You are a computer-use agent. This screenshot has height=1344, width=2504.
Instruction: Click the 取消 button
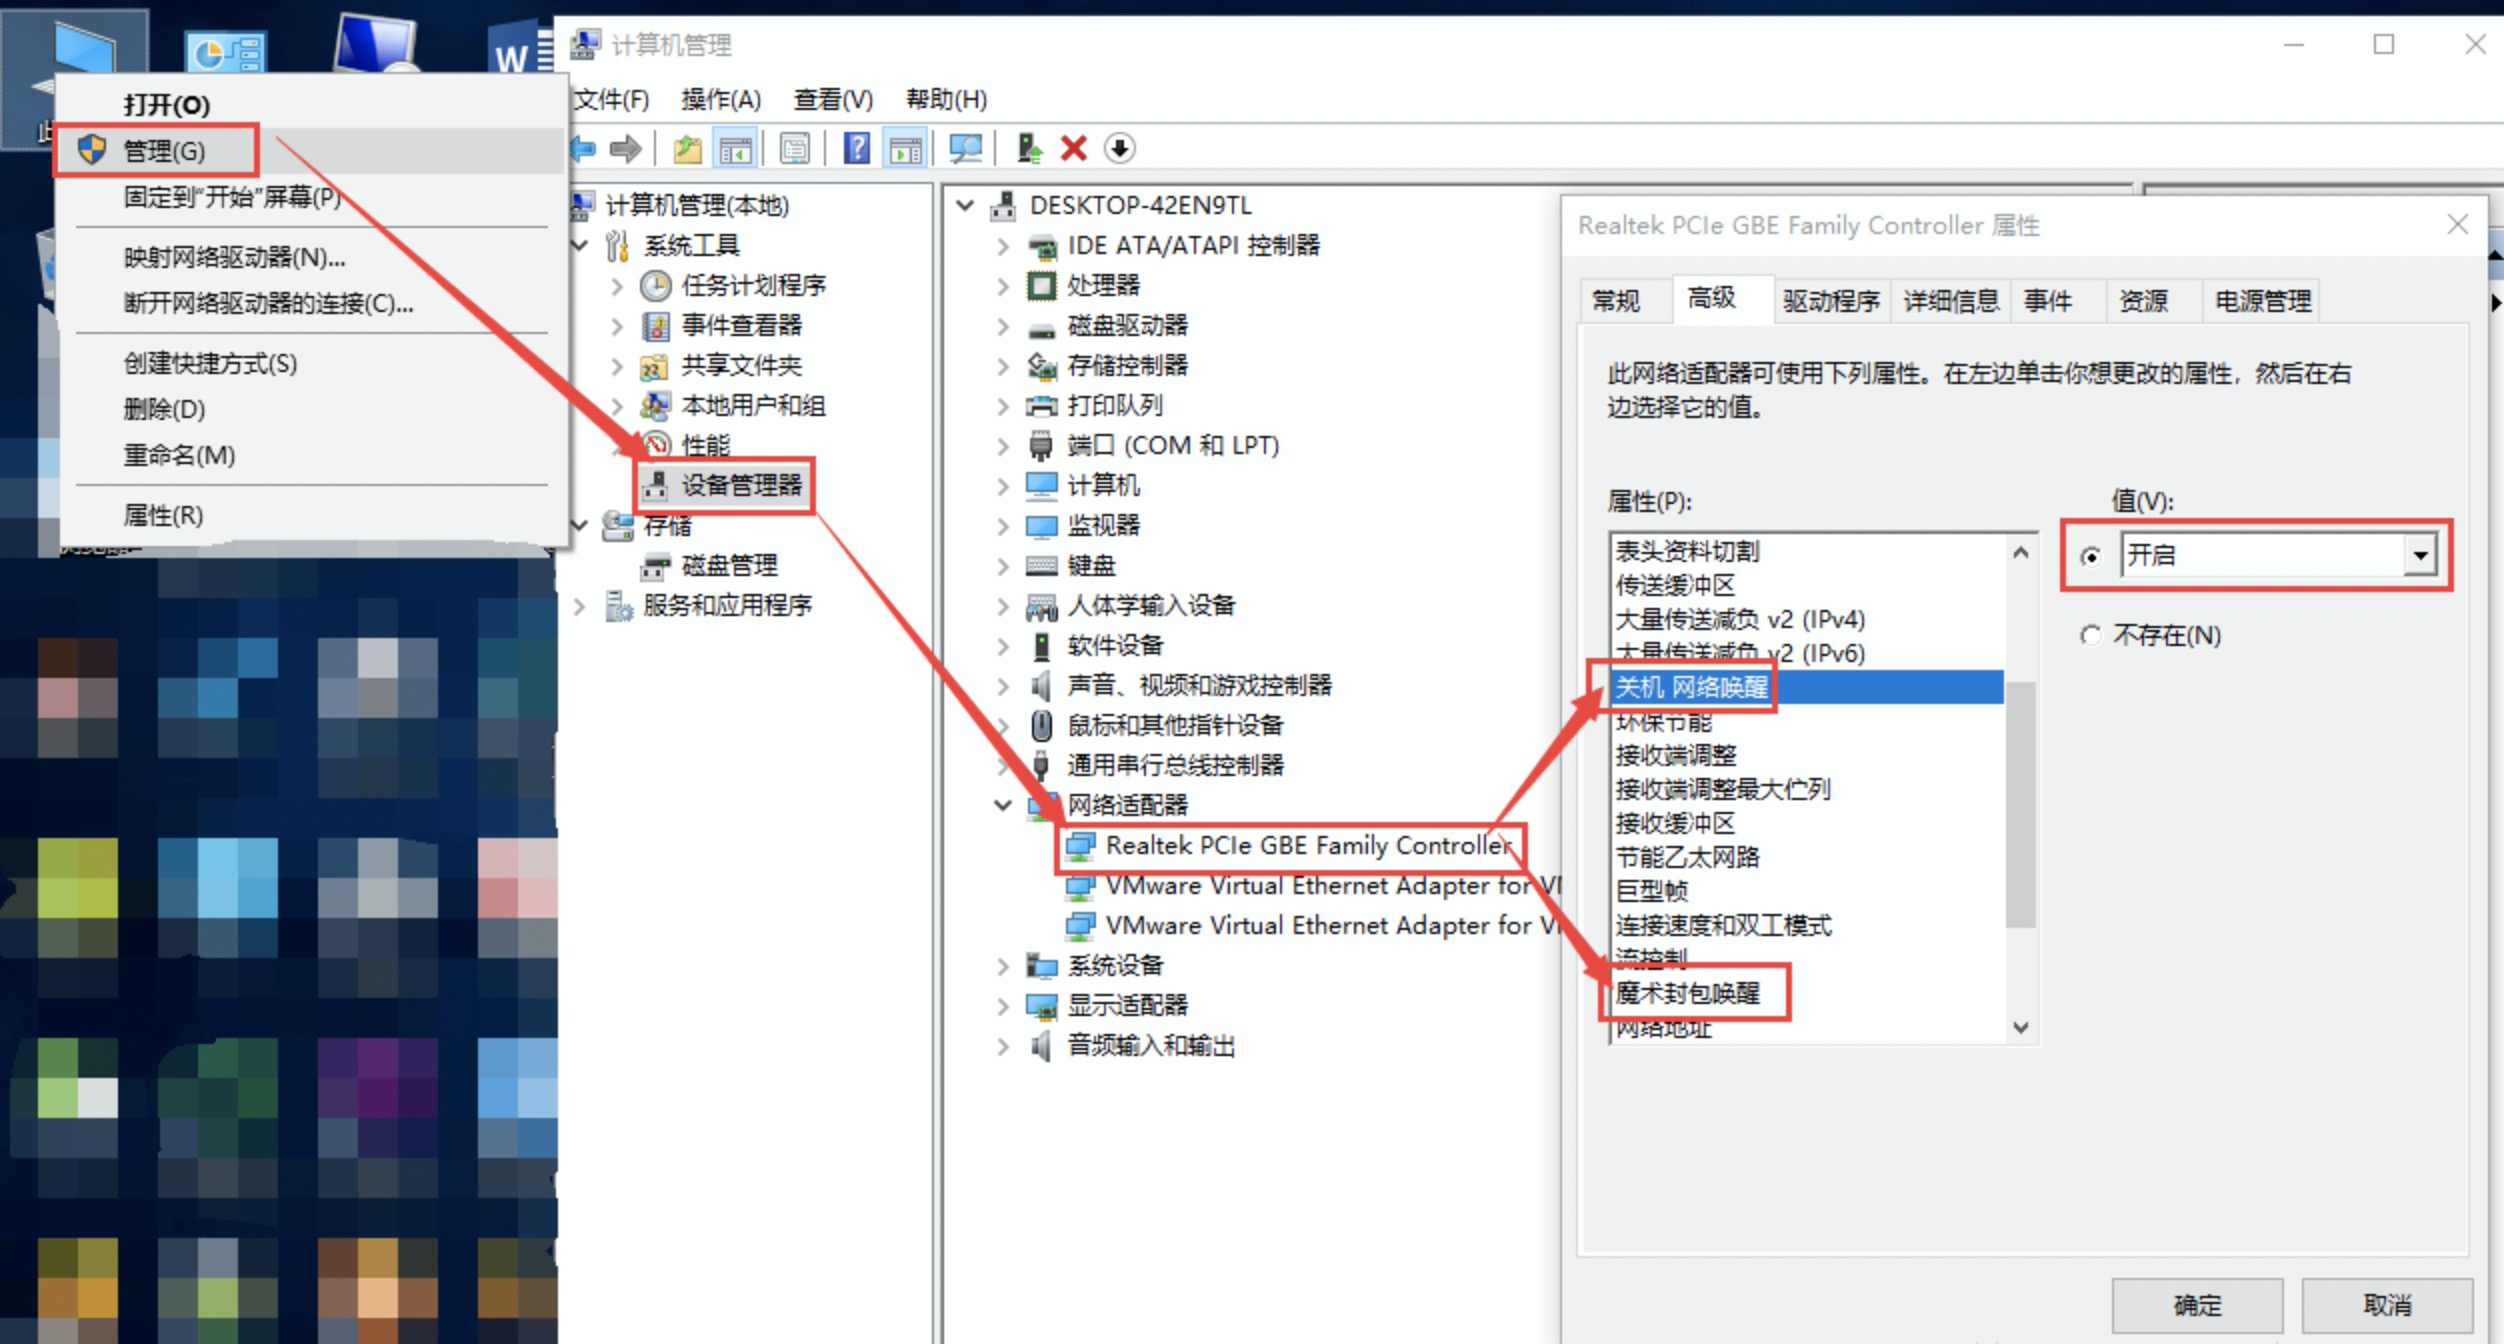coord(2387,1305)
